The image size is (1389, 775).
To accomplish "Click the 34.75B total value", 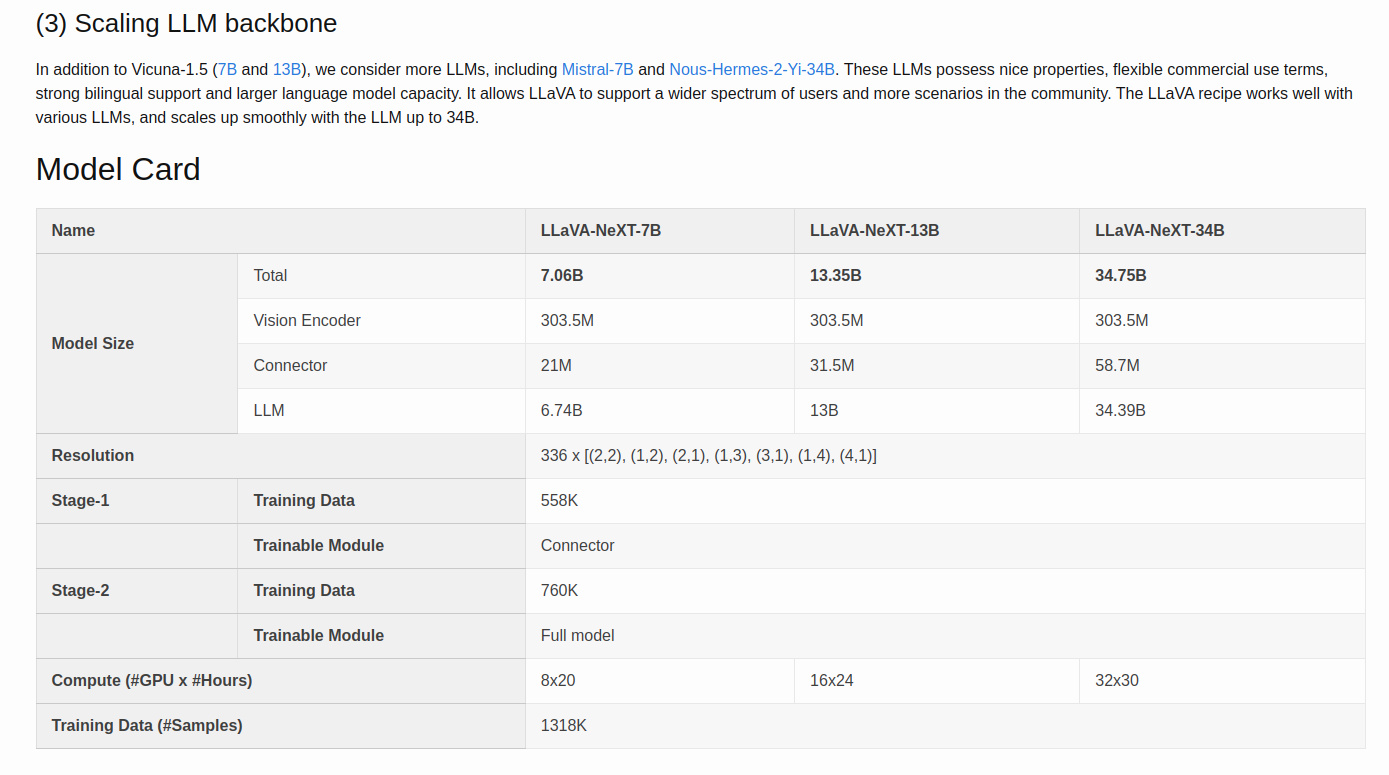I will pos(1121,275).
